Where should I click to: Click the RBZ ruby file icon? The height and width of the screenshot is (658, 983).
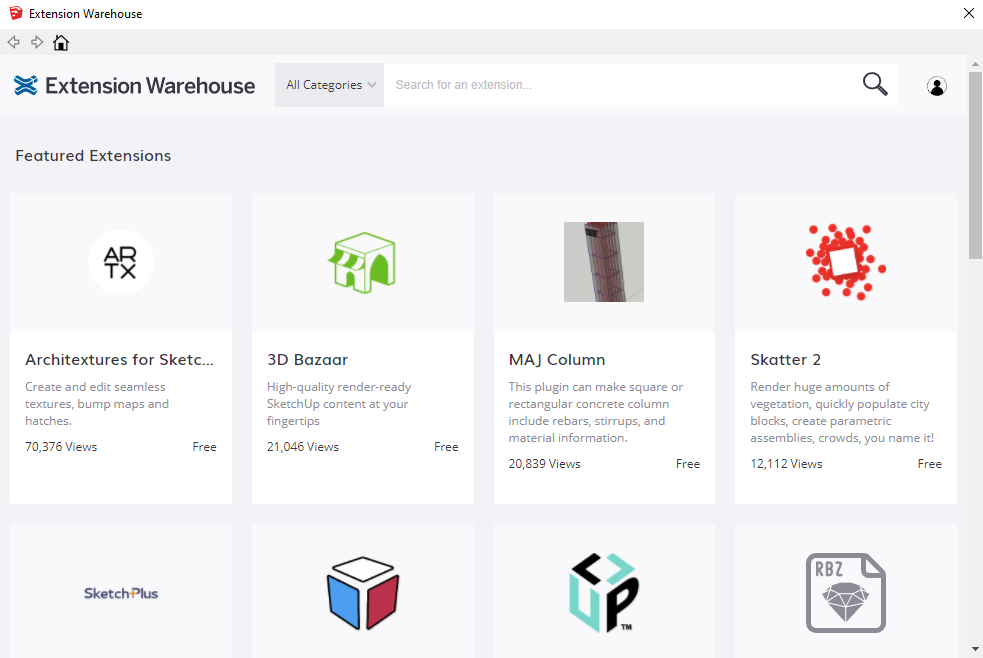tap(845, 593)
